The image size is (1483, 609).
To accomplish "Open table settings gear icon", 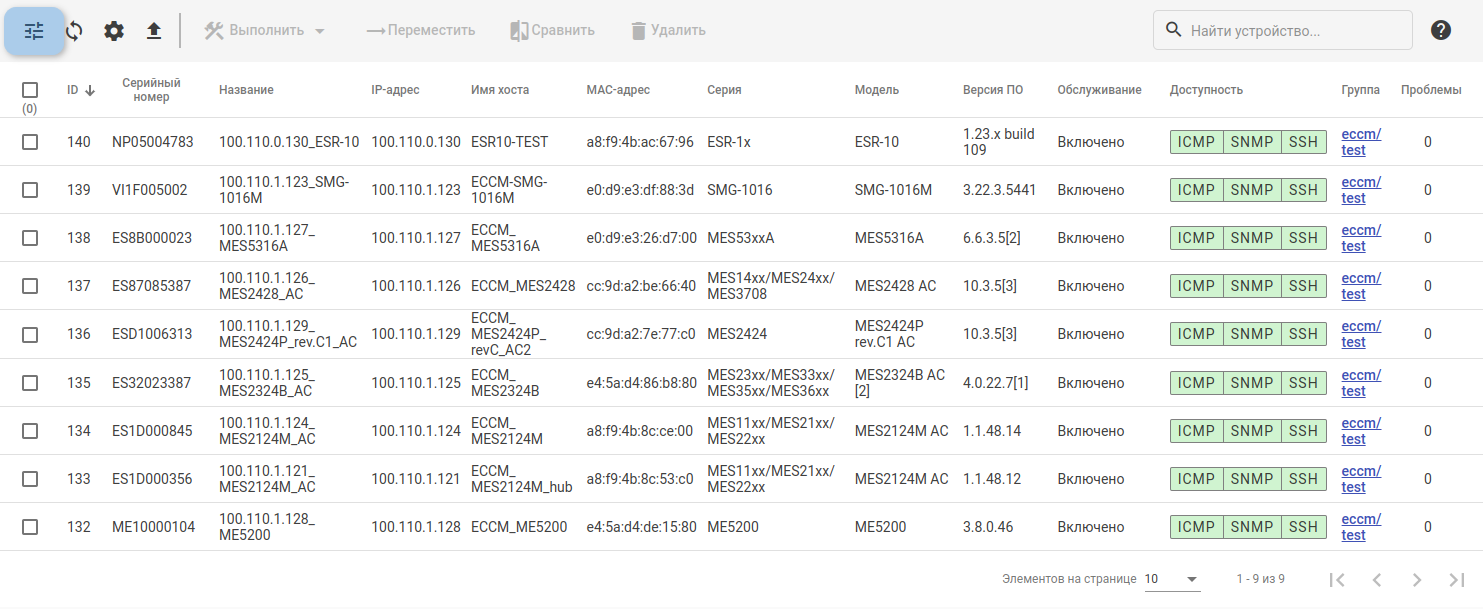I will [x=114, y=31].
